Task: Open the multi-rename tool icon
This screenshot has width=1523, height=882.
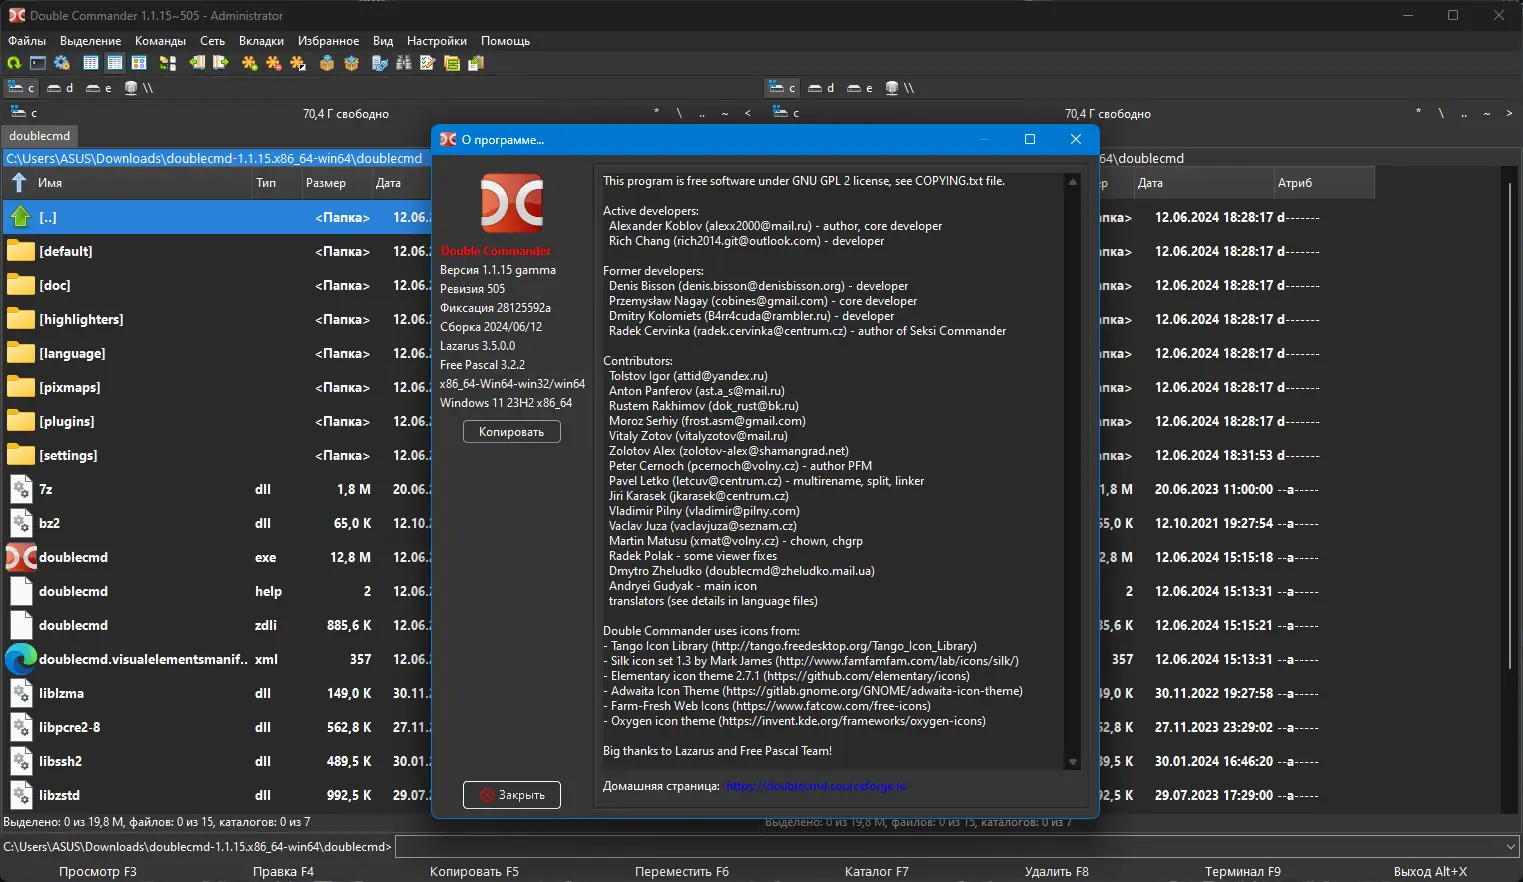Action: [x=427, y=63]
